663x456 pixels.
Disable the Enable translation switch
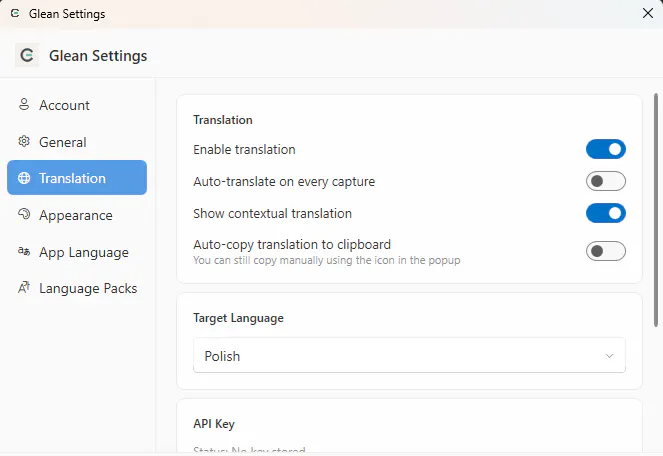tap(605, 149)
